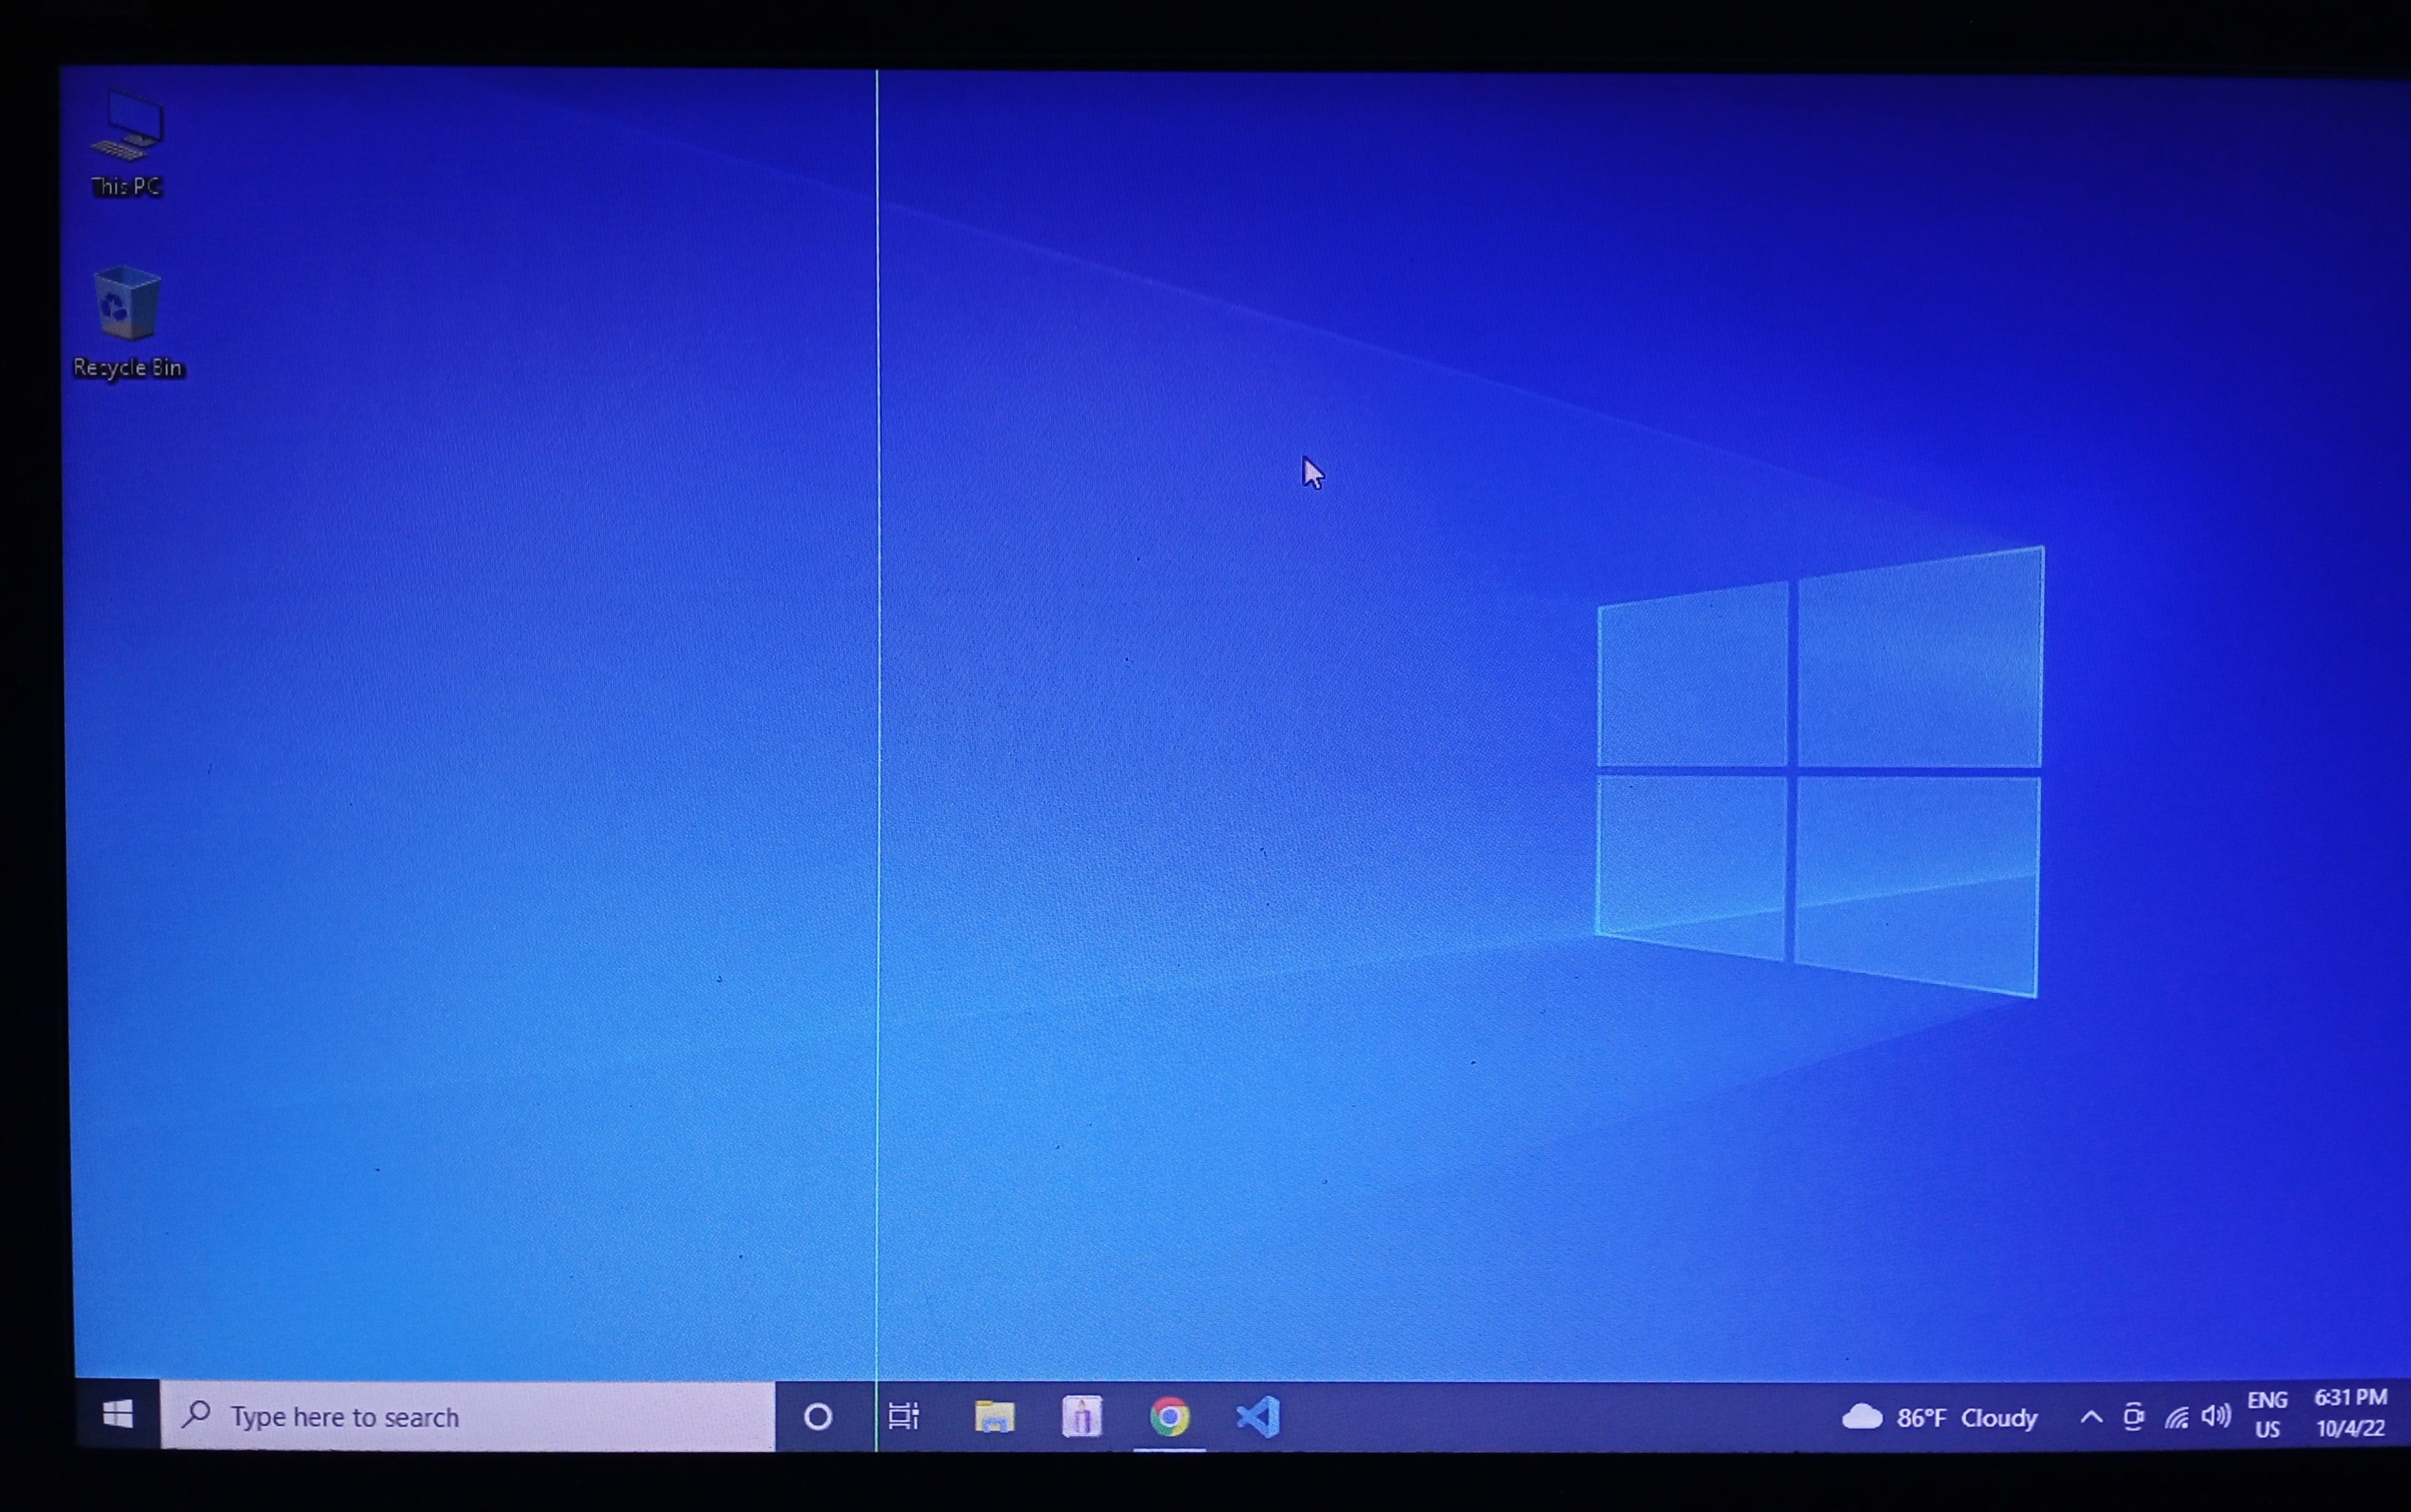Open the 6:31 PM clock calendar
The image size is (2411, 1512).
point(2350,1413)
